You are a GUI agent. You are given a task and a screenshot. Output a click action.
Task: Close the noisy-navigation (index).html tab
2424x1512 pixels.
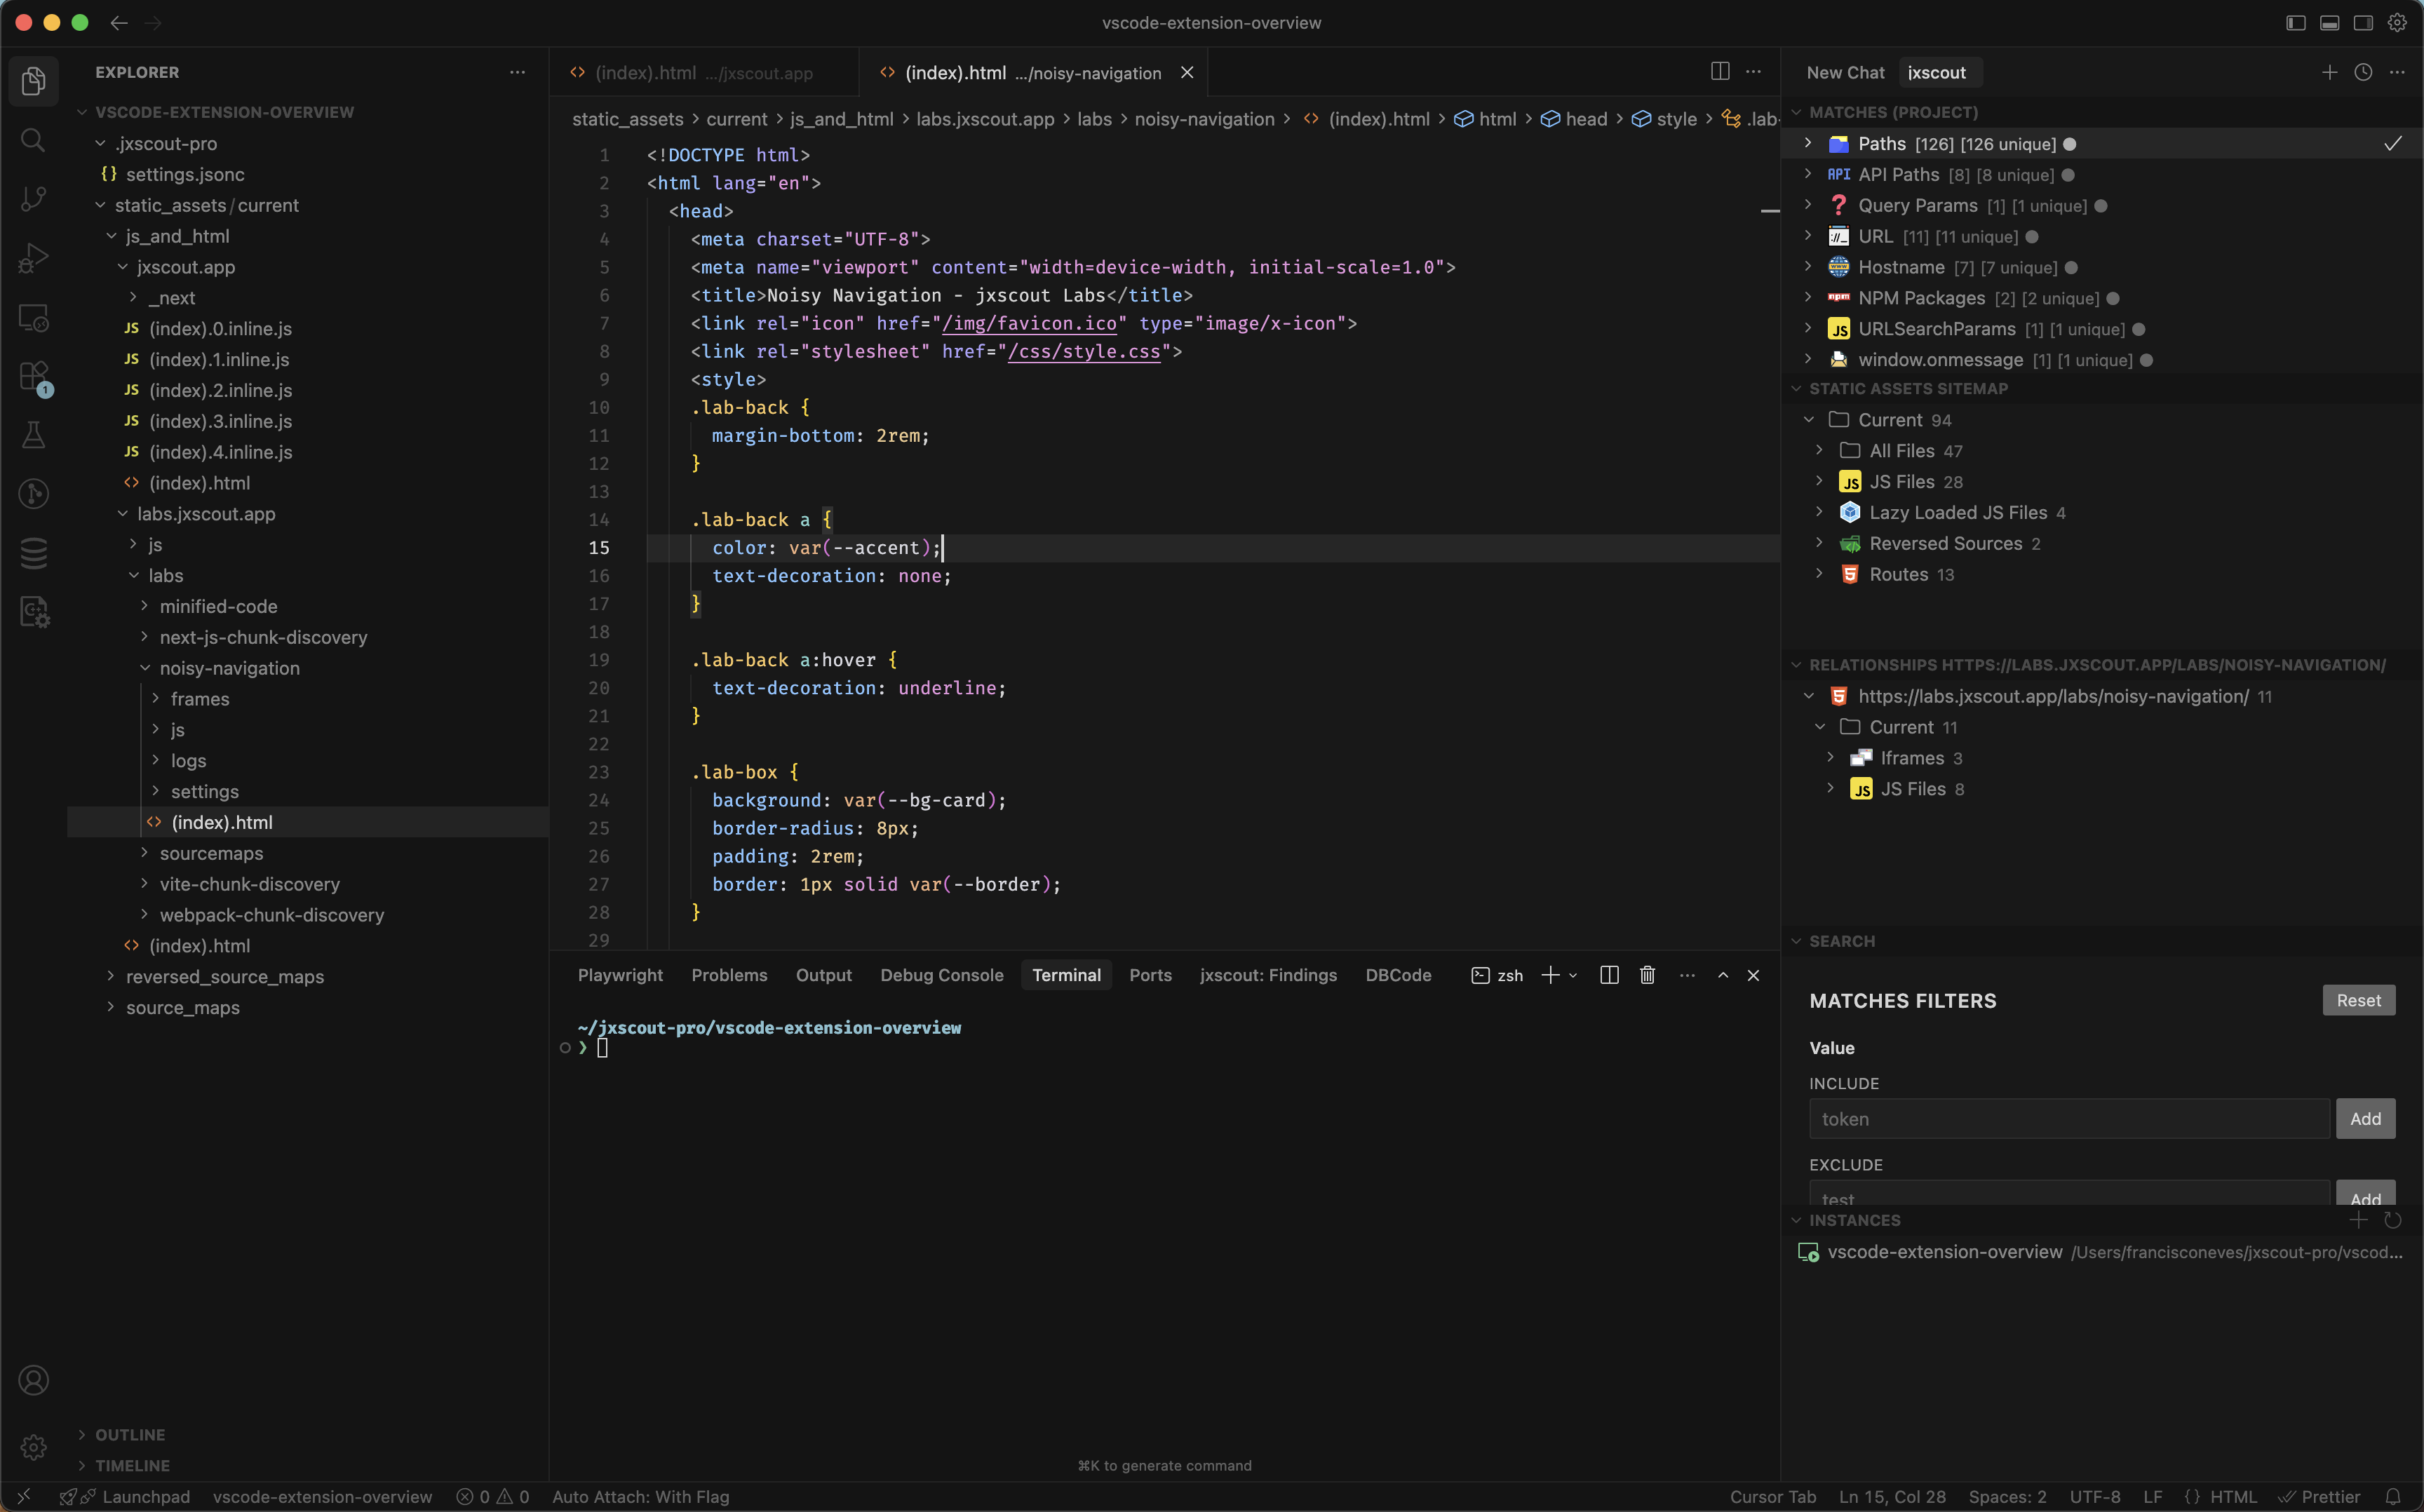click(x=1187, y=73)
